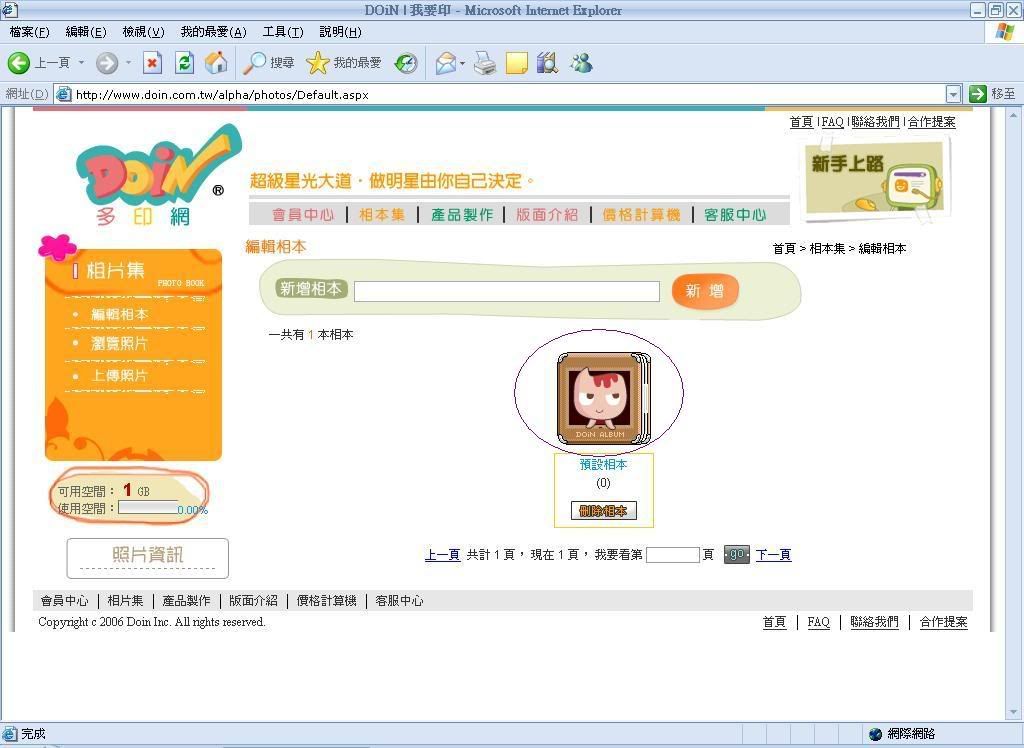Click the yellow note Discuss icon
Viewport: 1024px width, 748px height.
(516, 64)
